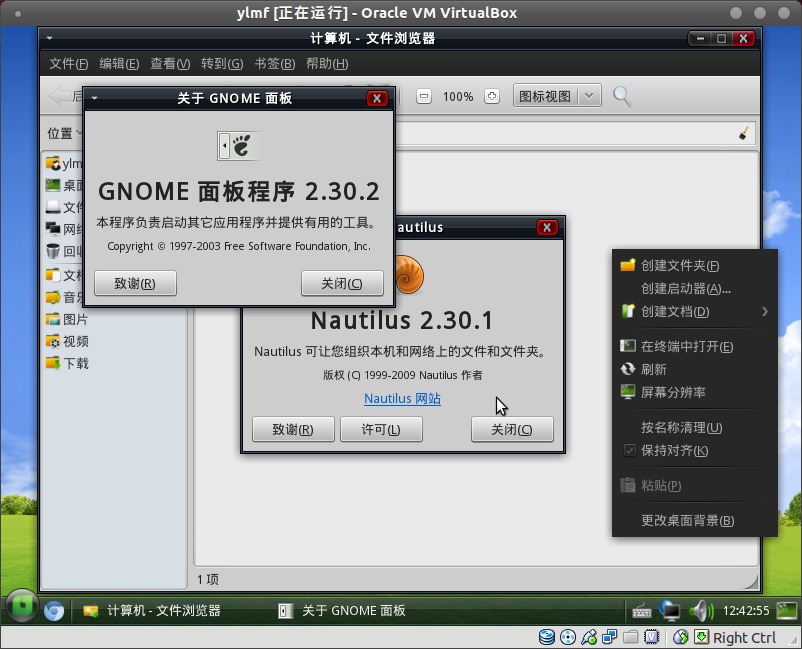Open the 转到(G) menu
Screen dimensions: 802x649
coord(222,64)
